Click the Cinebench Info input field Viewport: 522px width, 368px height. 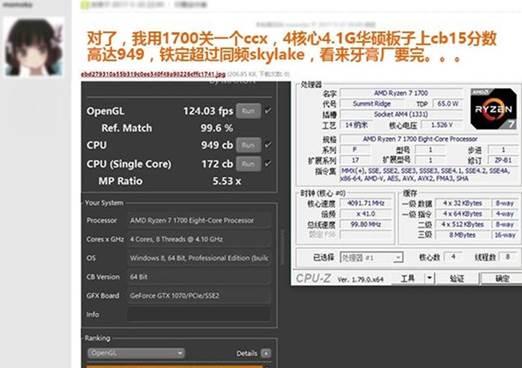coord(199,314)
